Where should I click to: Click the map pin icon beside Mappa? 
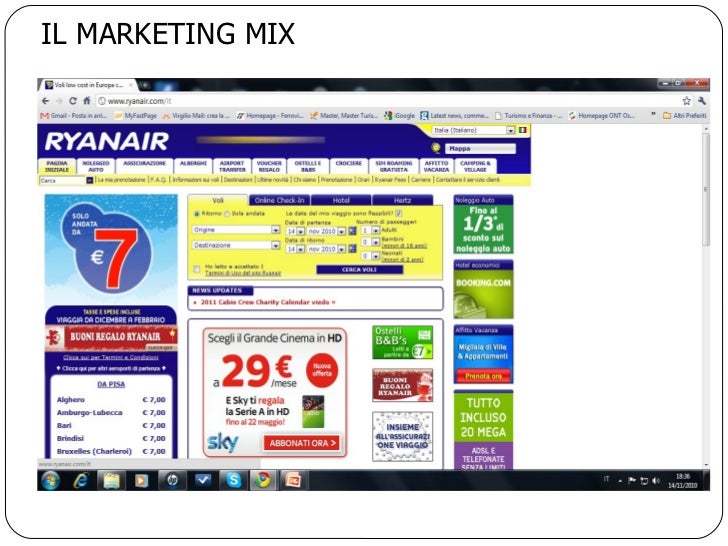click(x=436, y=148)
